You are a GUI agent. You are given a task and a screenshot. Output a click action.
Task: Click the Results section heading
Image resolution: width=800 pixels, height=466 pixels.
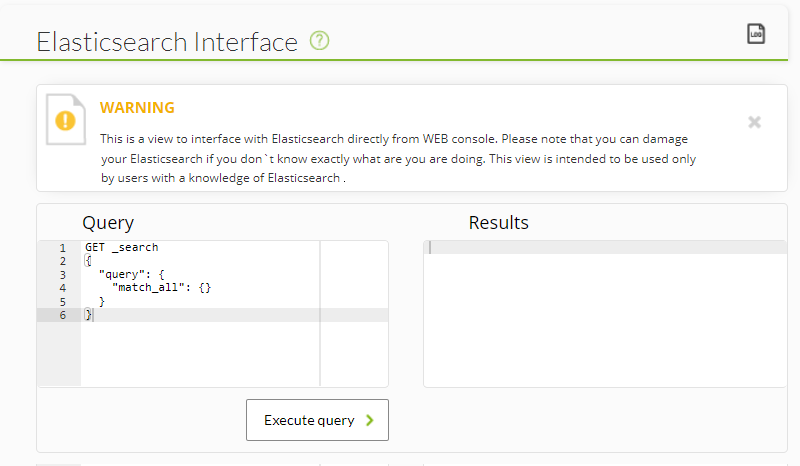coord(498,223)
